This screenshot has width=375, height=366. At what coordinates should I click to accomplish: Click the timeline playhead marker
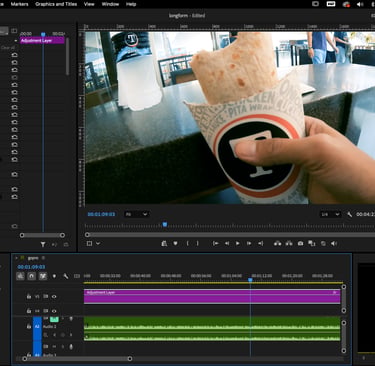tap(250, 280)
